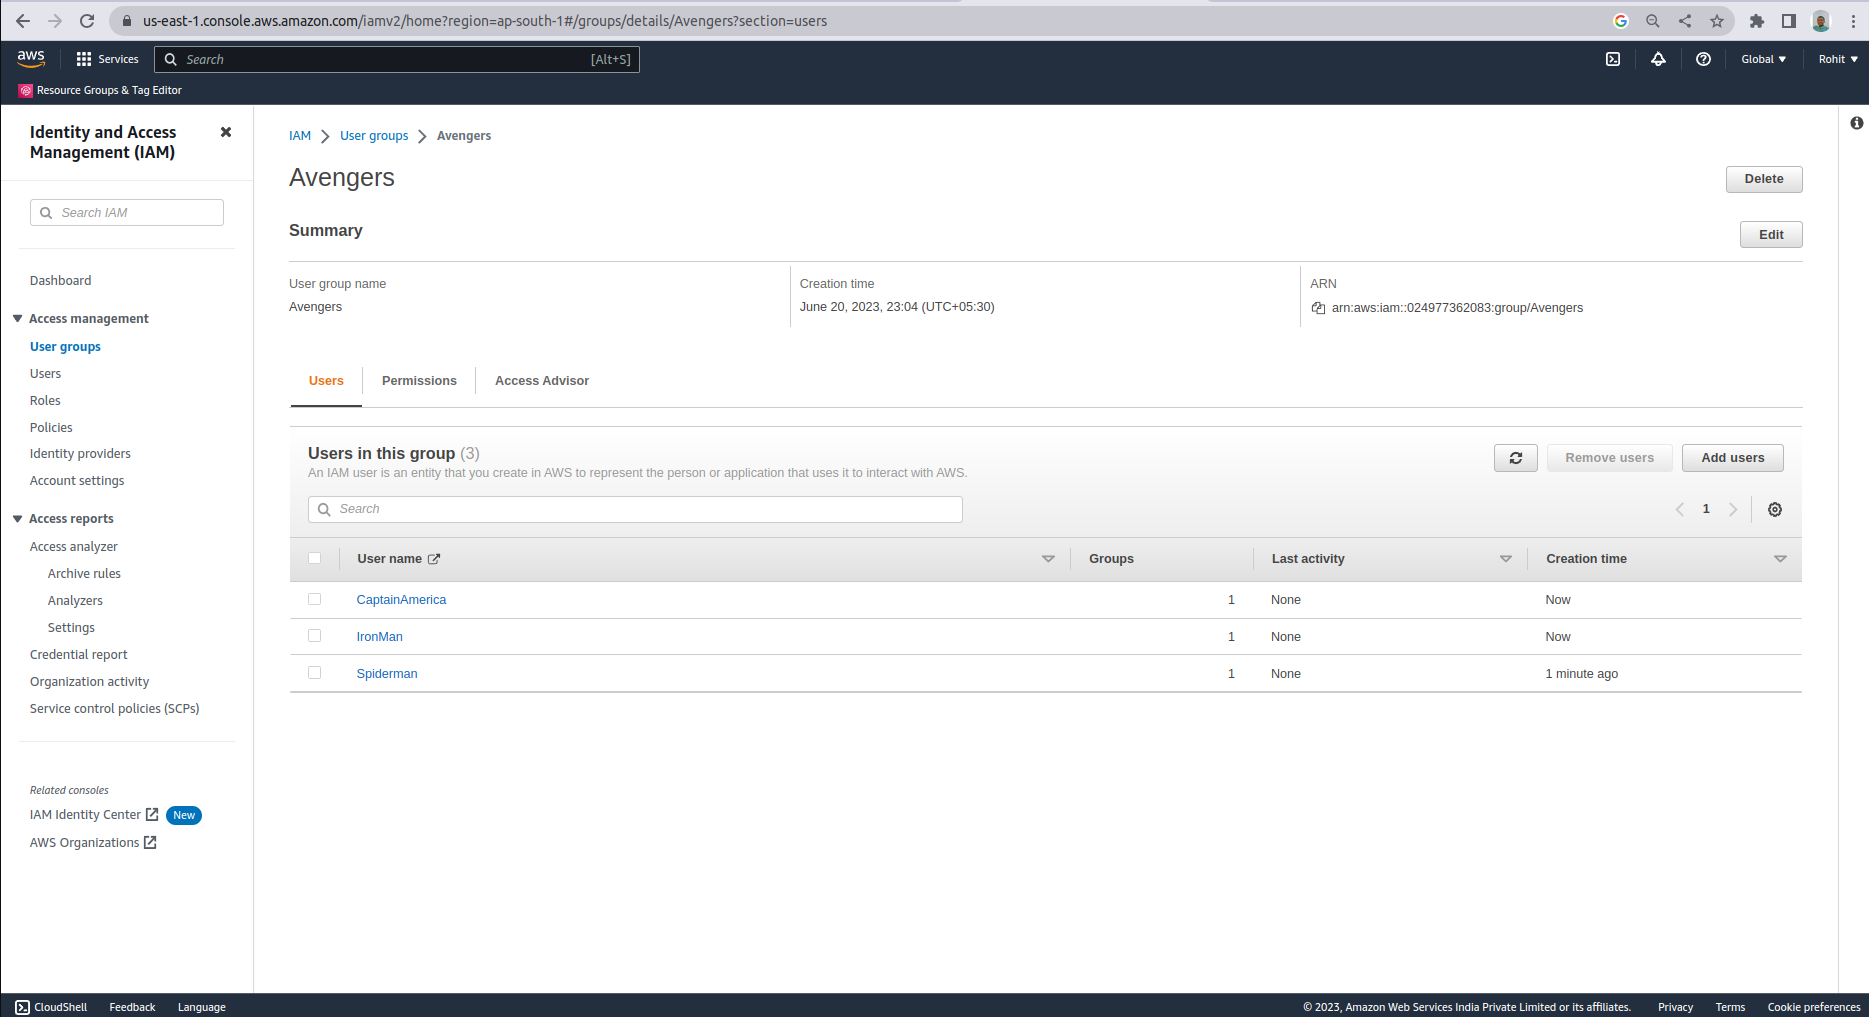Toggle the browser side panel icon
Viewport: 1869px width, 1017px height.
(1789, 21)
